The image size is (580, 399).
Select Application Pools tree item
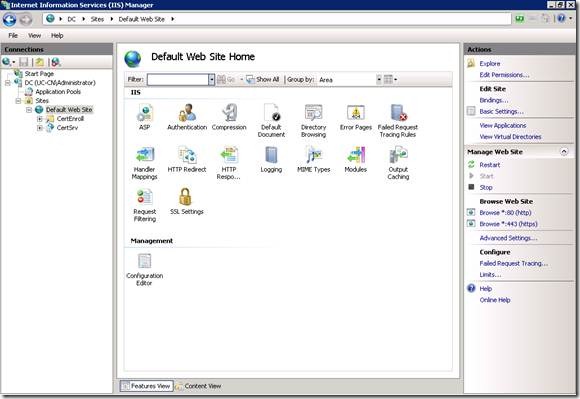[58, 92]
